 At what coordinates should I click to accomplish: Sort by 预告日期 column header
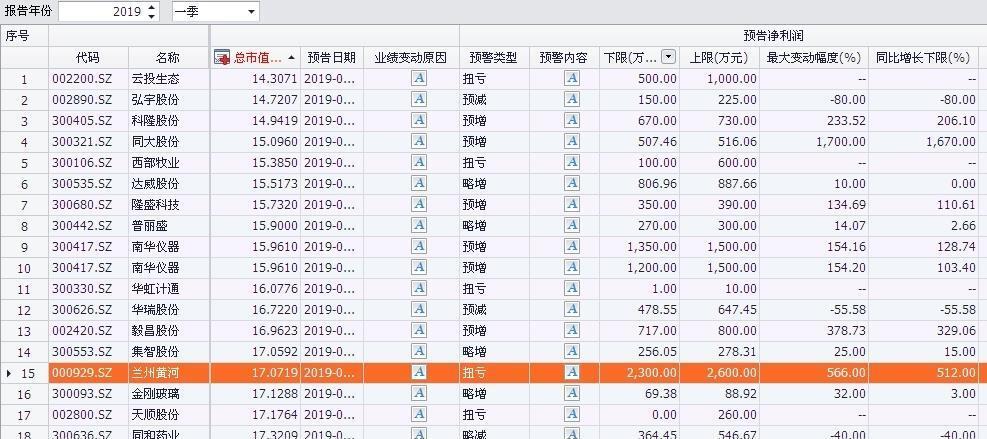[332, 58]
